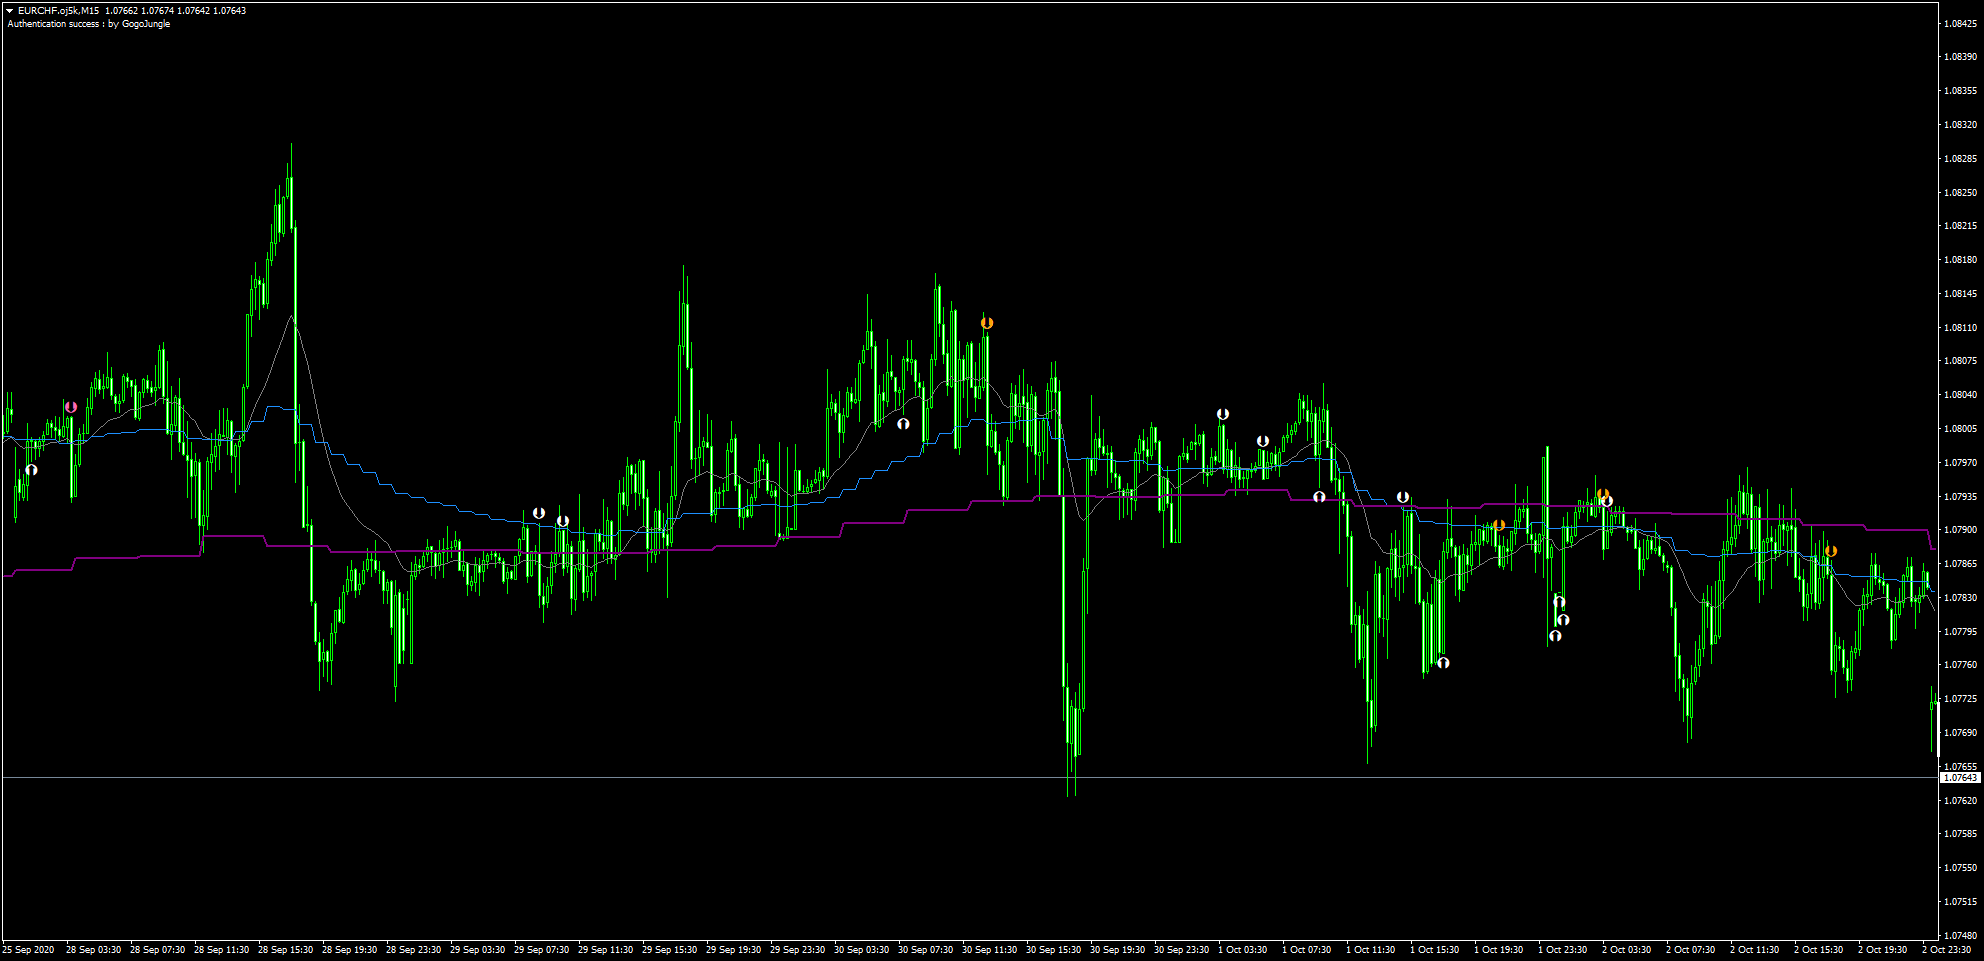
Task: Click the '29 Sep 11:30' time axis label
Action: pyautogui.click(x=605, y=950)
